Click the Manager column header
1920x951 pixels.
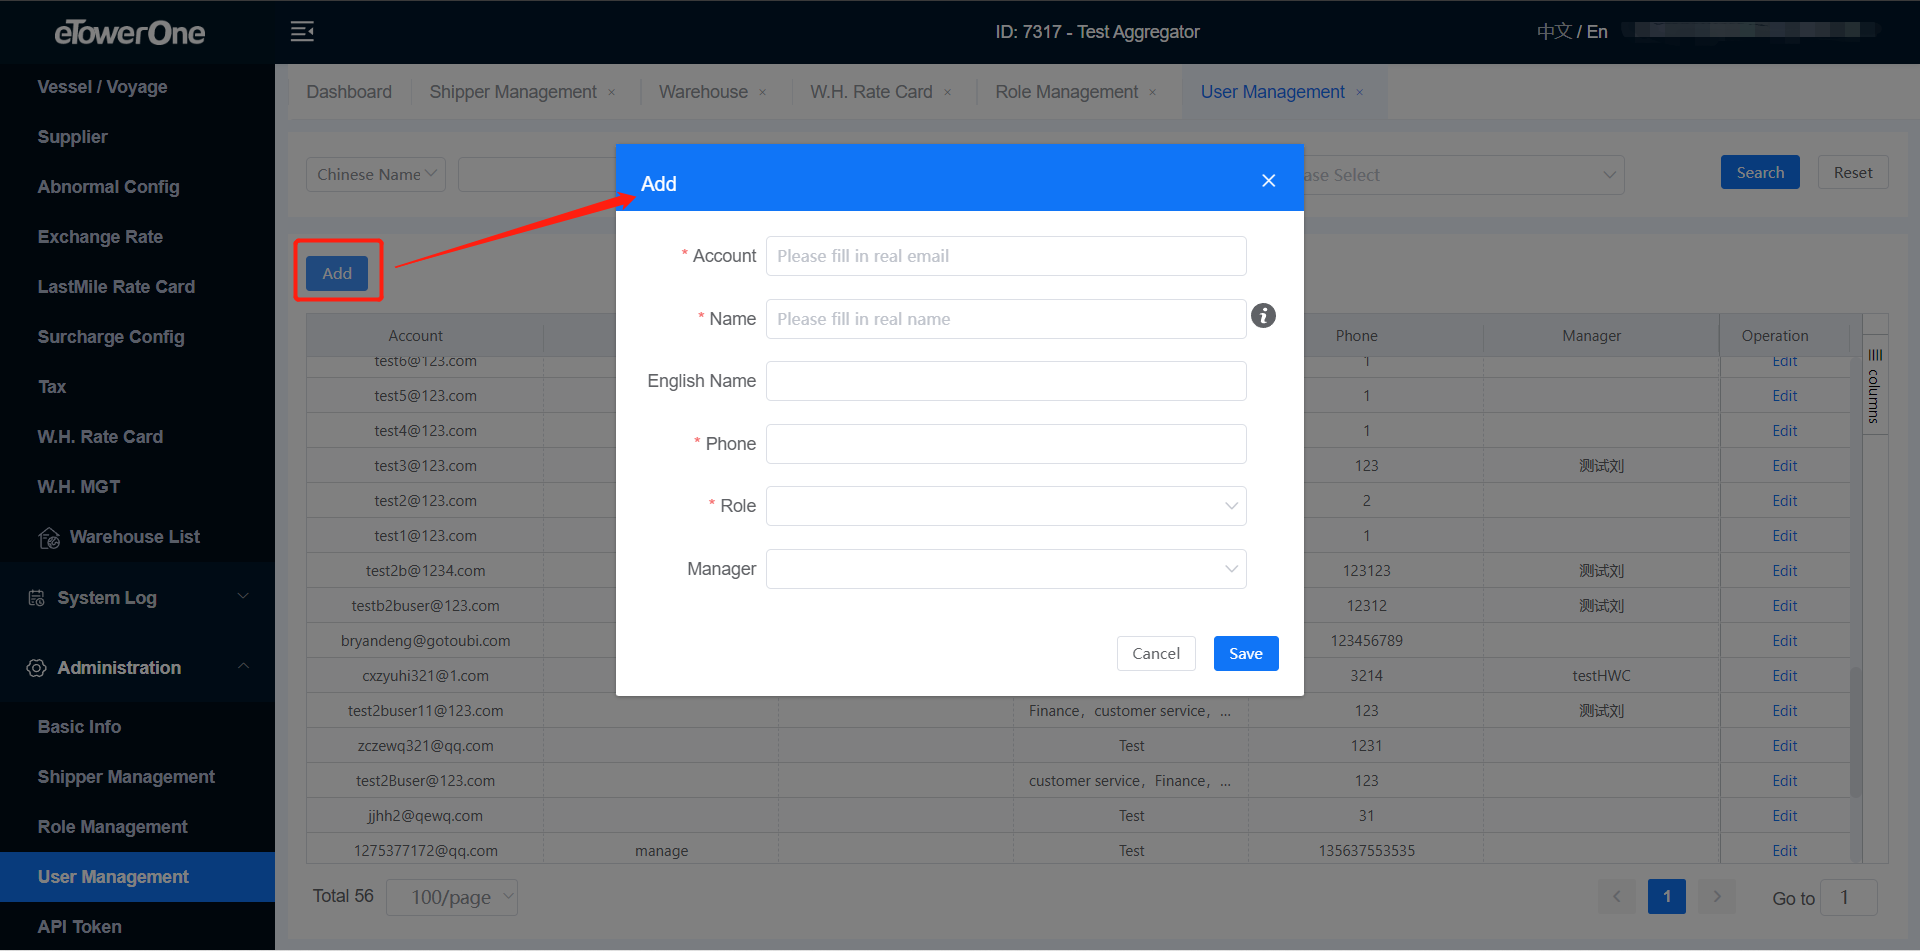click(1591, 336)
